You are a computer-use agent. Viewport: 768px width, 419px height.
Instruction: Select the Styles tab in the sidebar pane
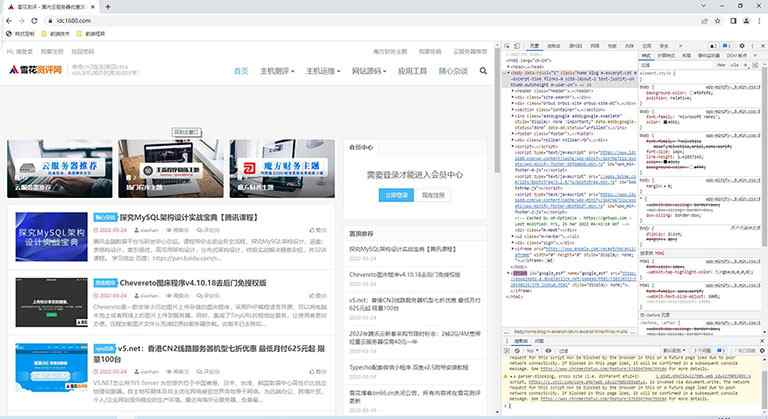click(x=646, y=55)
